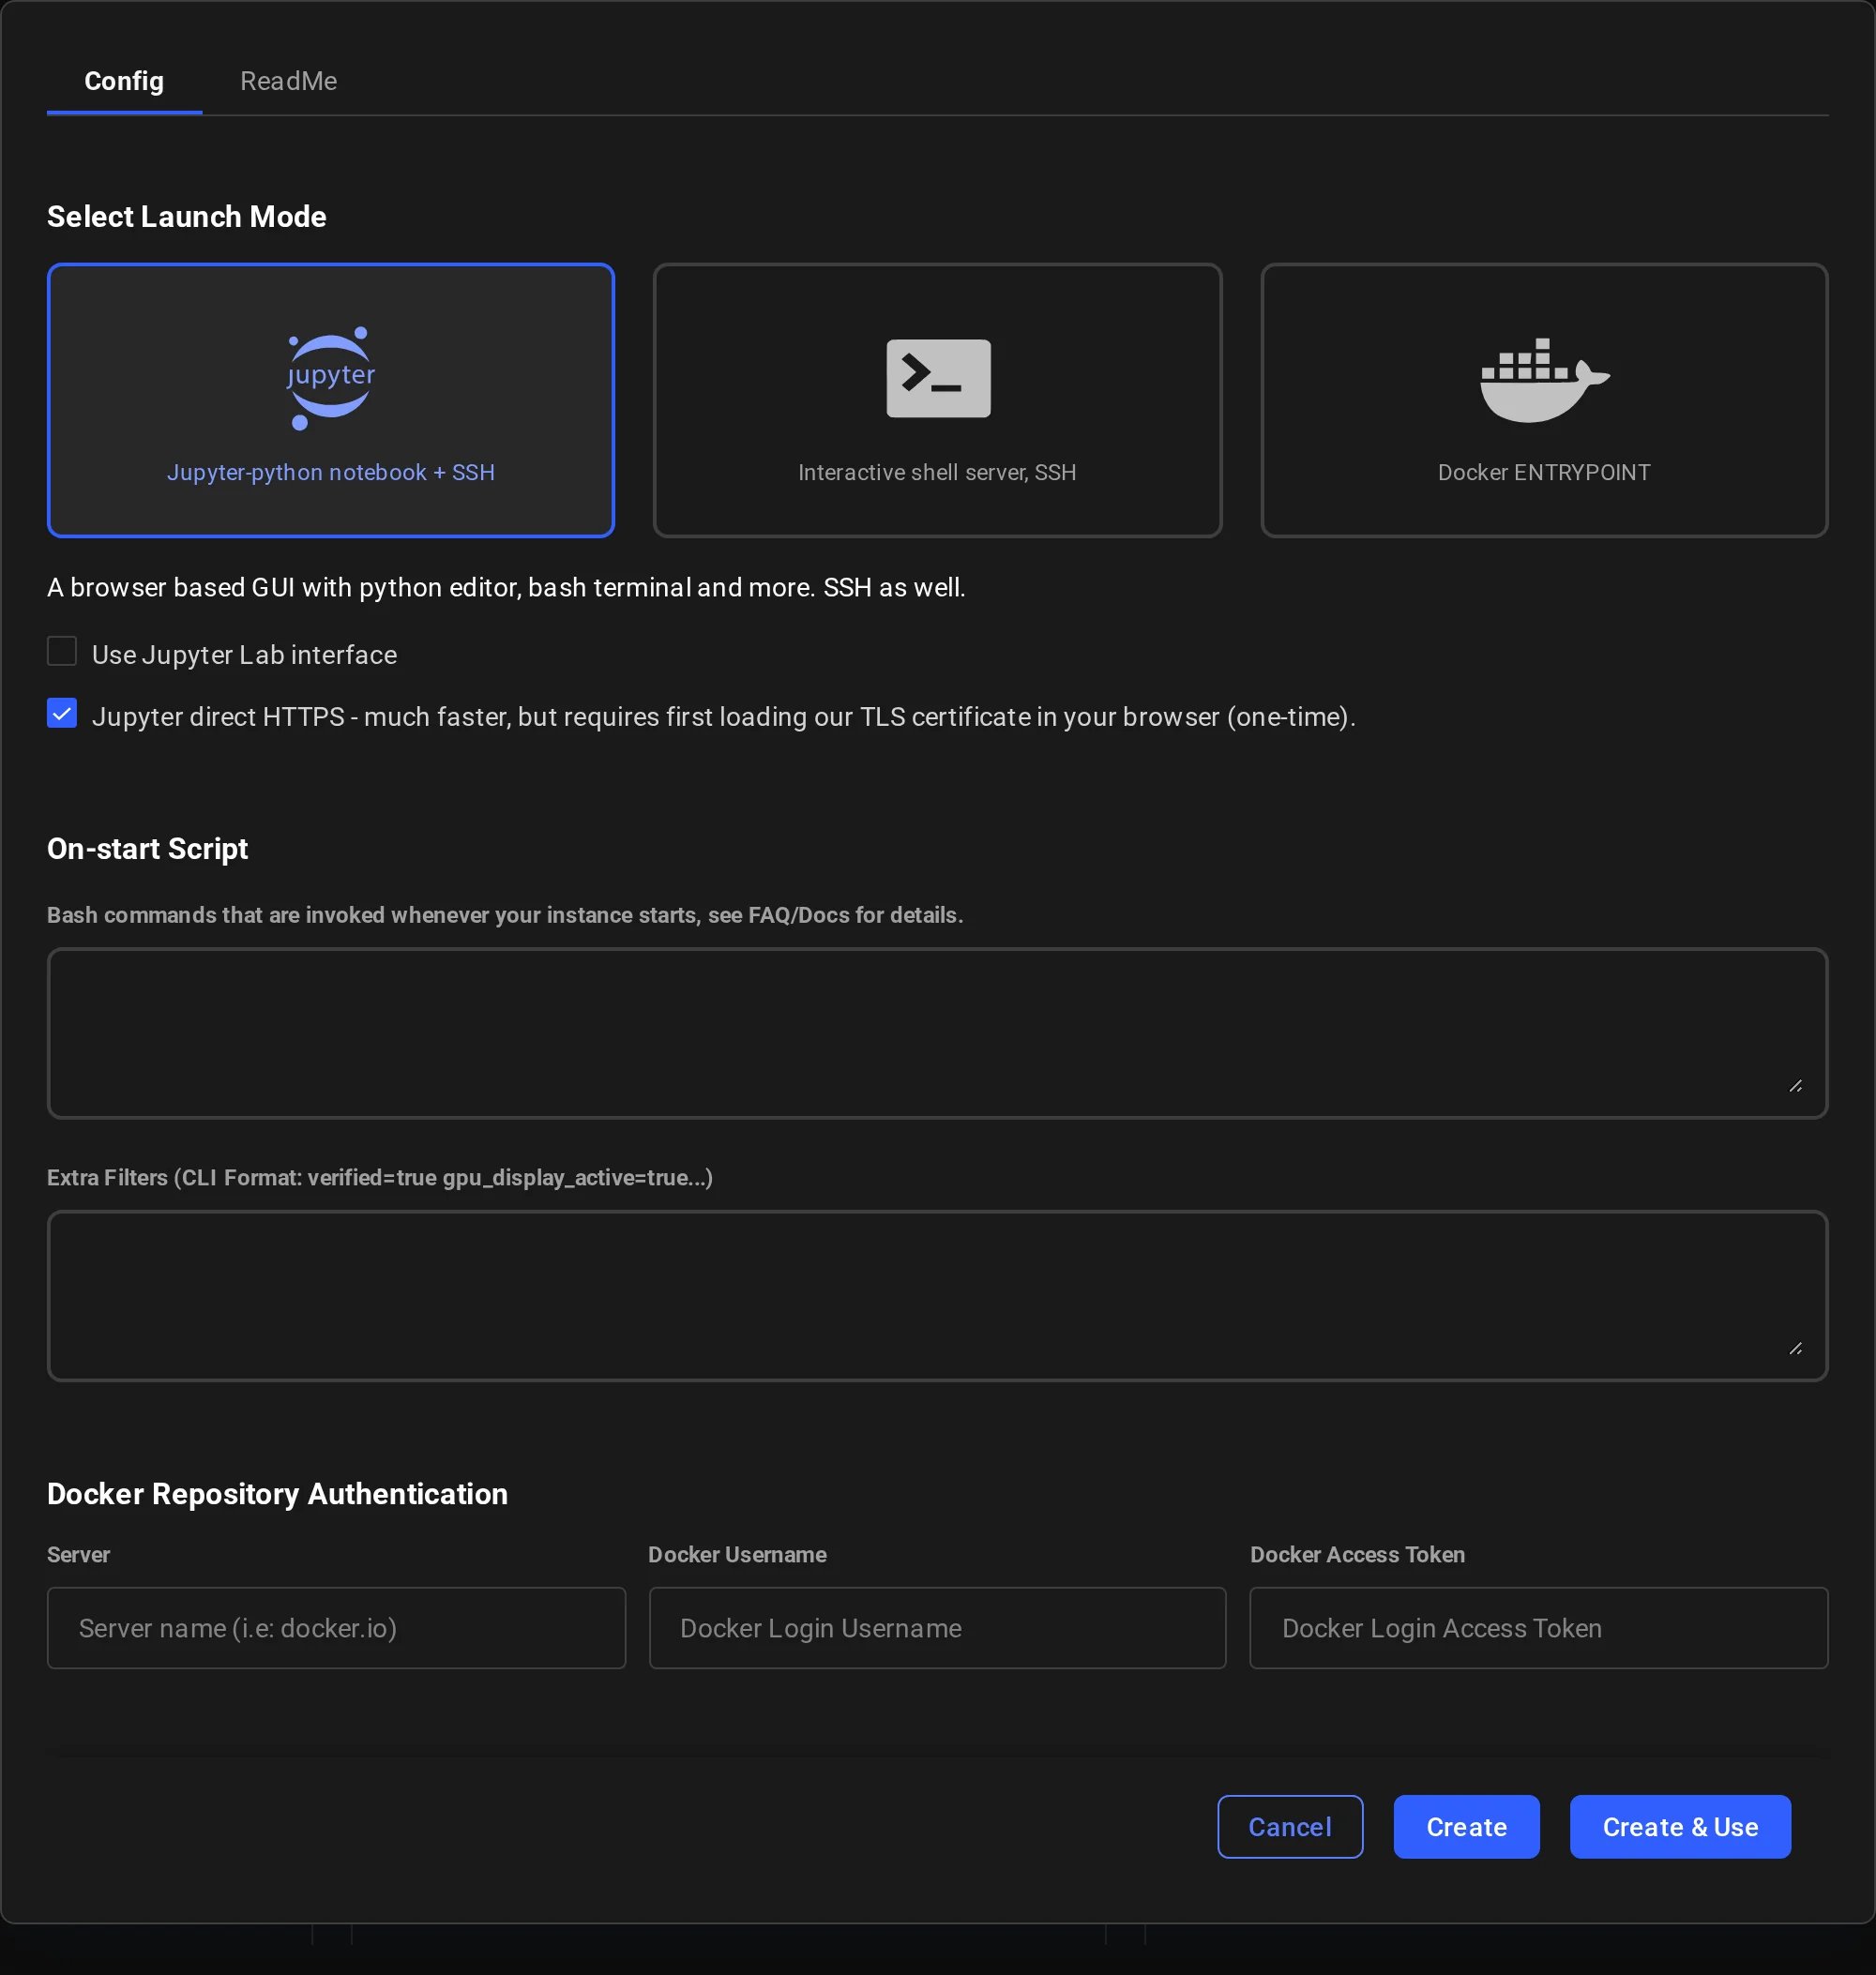This screenshot has height=1975, width=1876.
Task: Open the ReadMe tab
Action: [x=288, y=81]
